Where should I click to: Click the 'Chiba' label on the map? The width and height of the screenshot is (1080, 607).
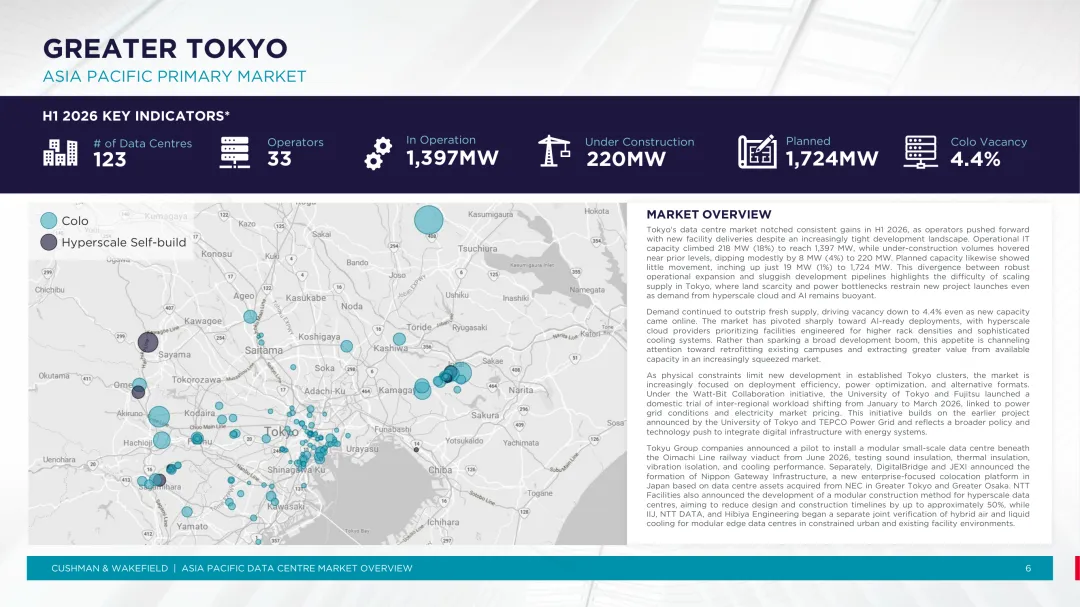(x=440, y=470)
